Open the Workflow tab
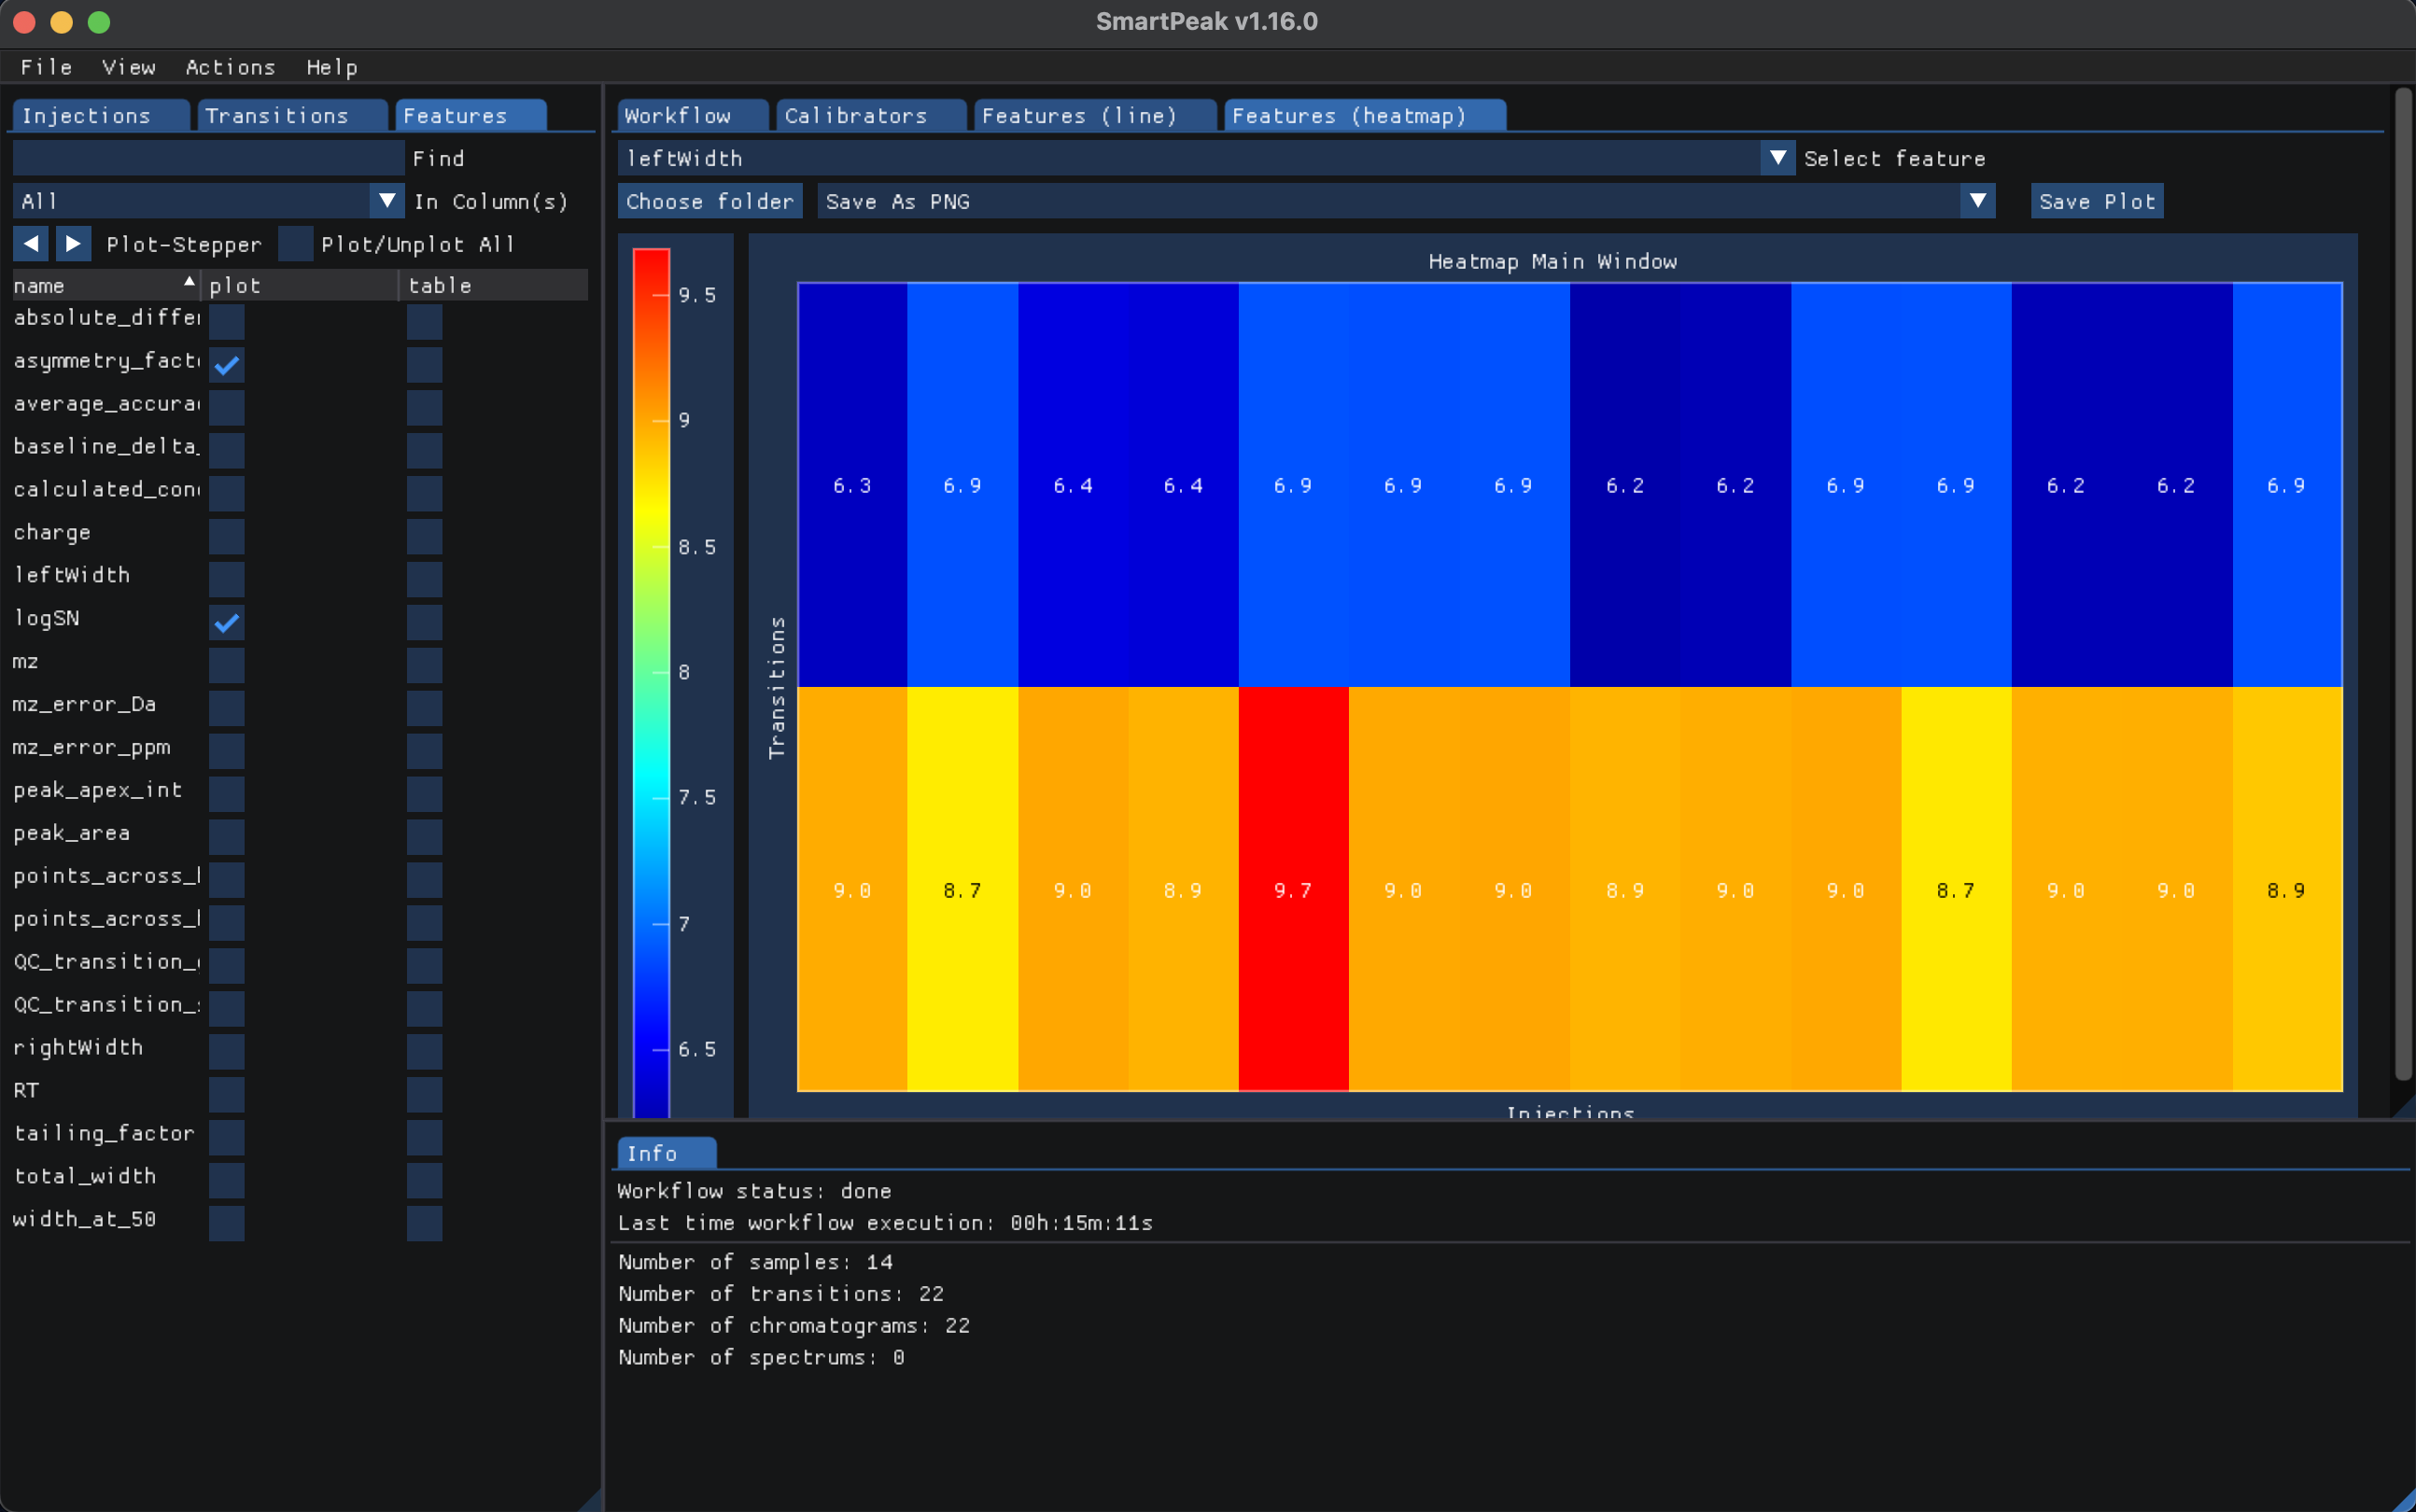This screenshot has width=2416, height=1512. (x=692, y=115)
